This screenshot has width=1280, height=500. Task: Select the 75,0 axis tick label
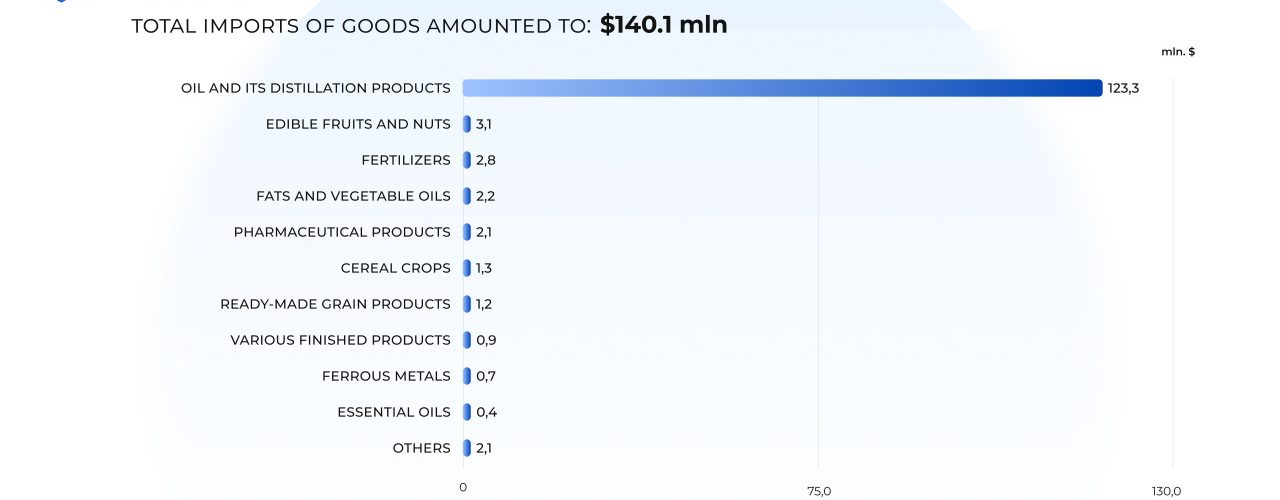point(818,490)
